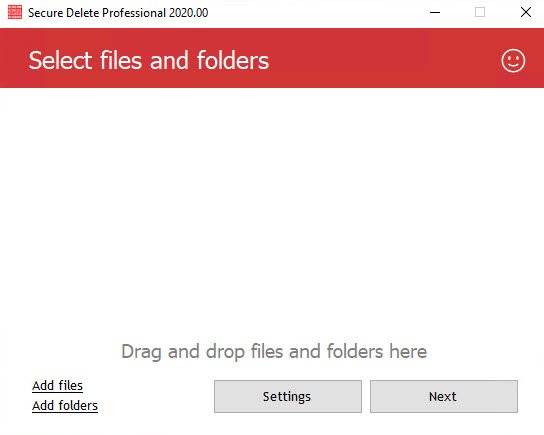Click the 'Select files and folders' heading
This screenshot has width=544, height=435.
pyautogui.click(x=149, y=60)
